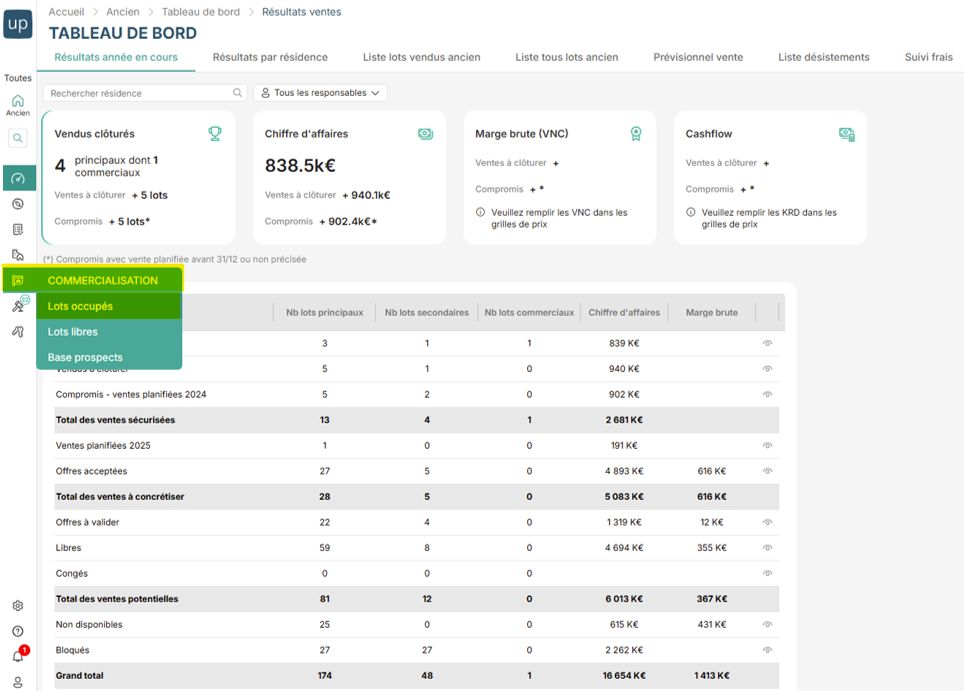Click the 'Rechercher résidence' search field
This screenshot has width=964, height=691.
138,93
